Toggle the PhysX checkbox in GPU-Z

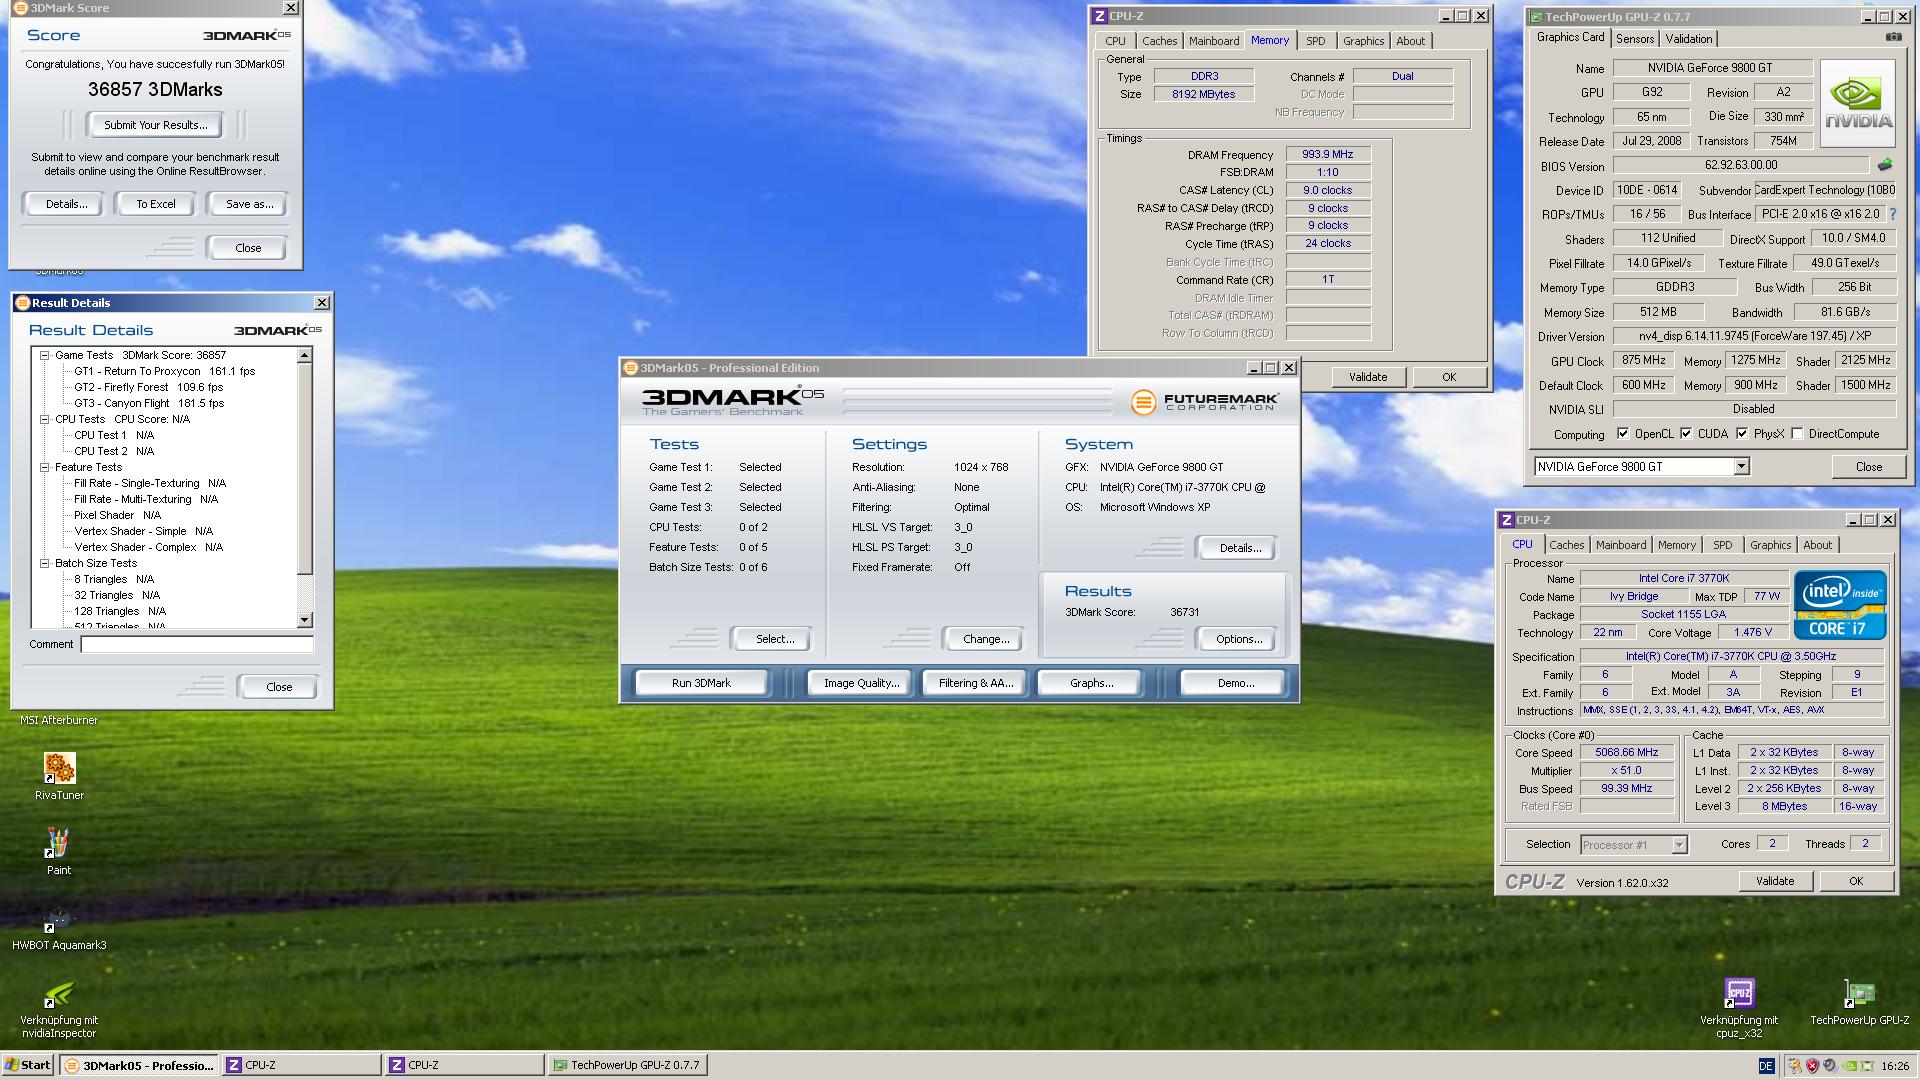point(1742,434)
